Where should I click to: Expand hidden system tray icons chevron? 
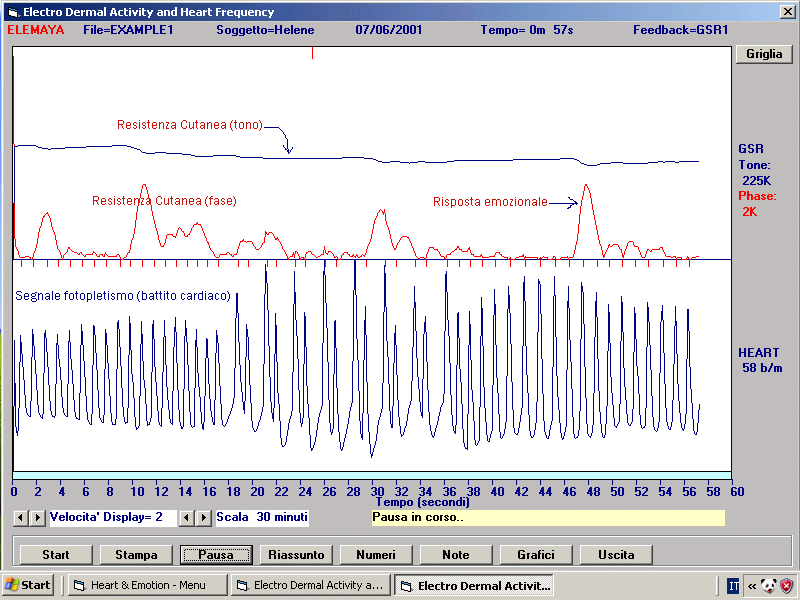pos(751,585)
